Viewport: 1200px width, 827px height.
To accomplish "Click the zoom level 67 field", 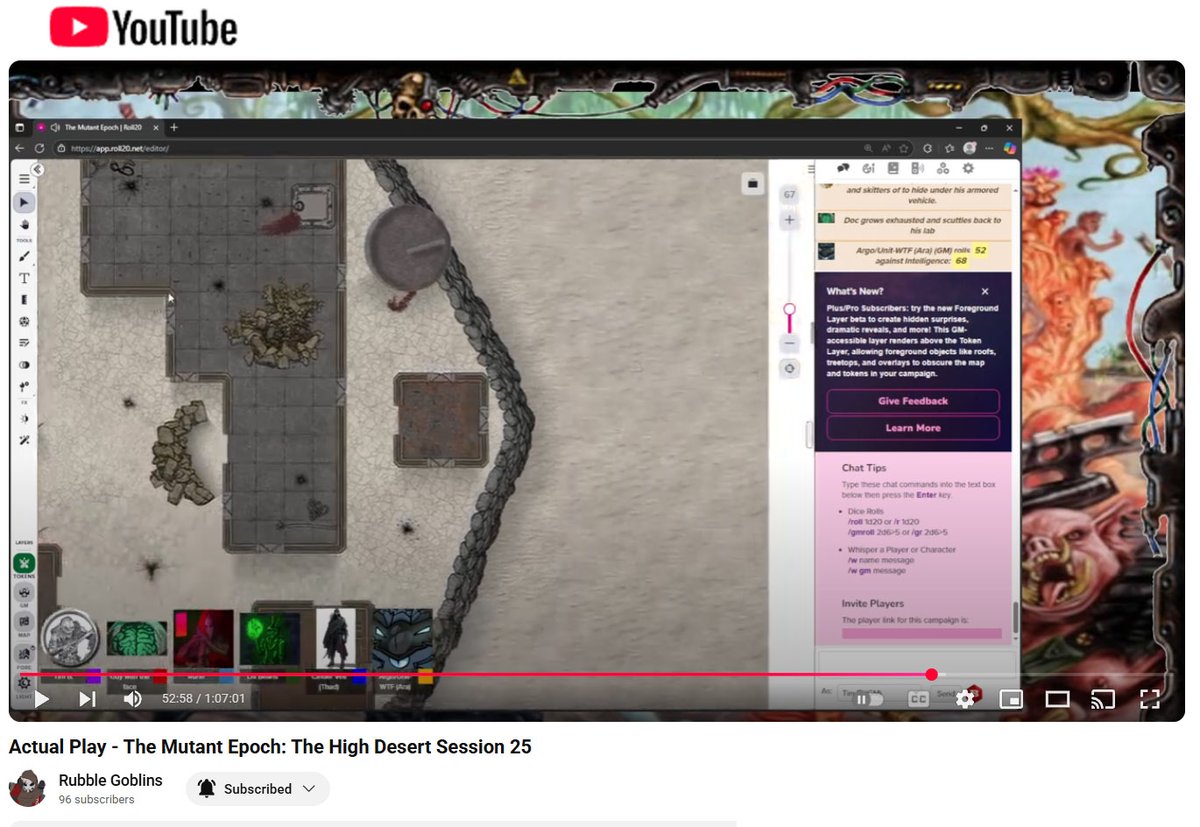I will tap(790, 195).
